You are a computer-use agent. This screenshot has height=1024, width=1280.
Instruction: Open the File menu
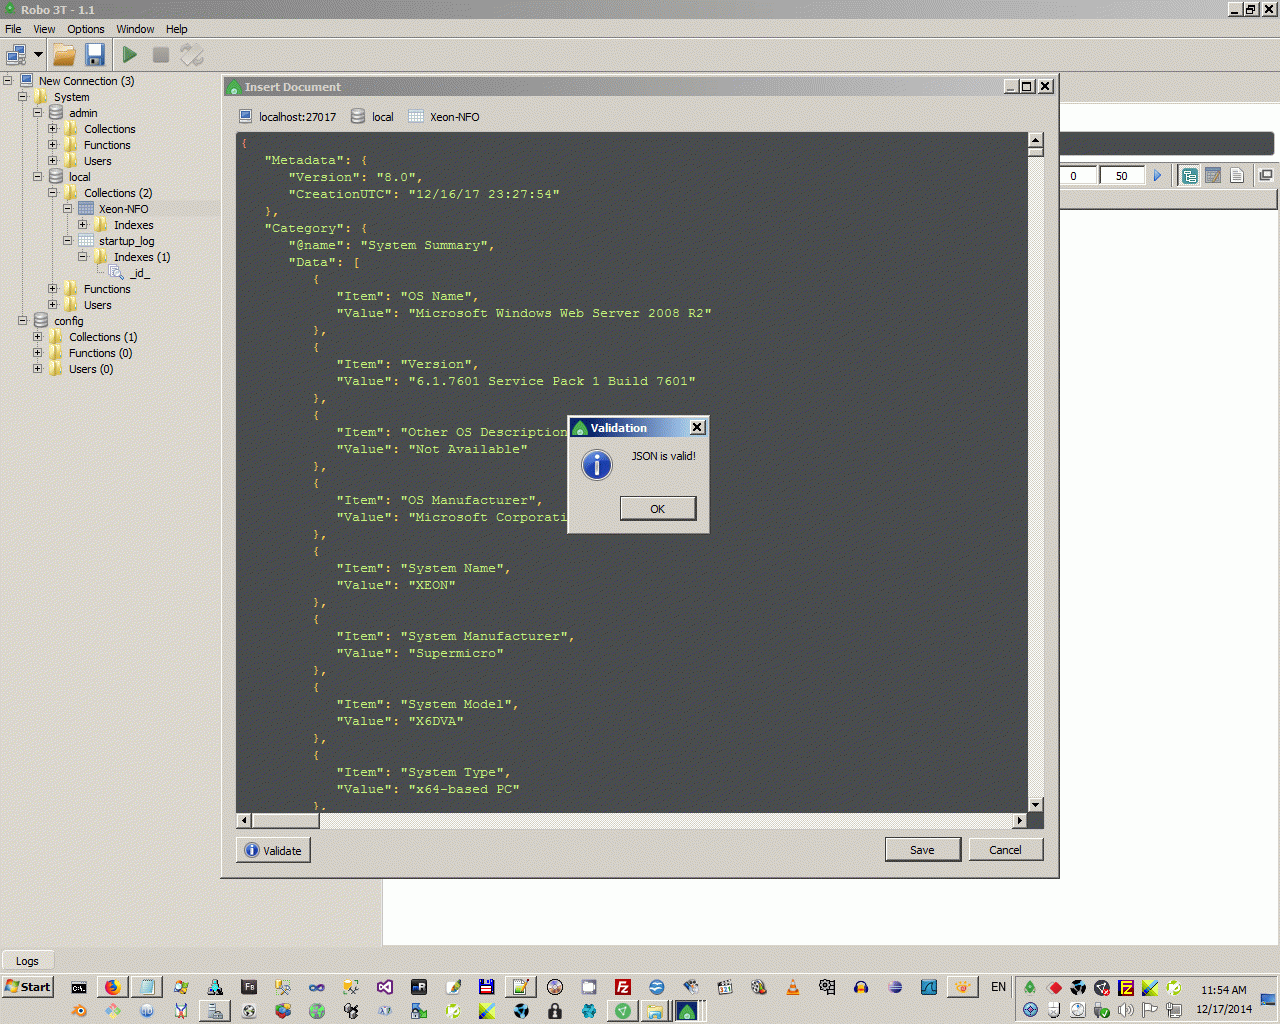[x=13, y=29]
